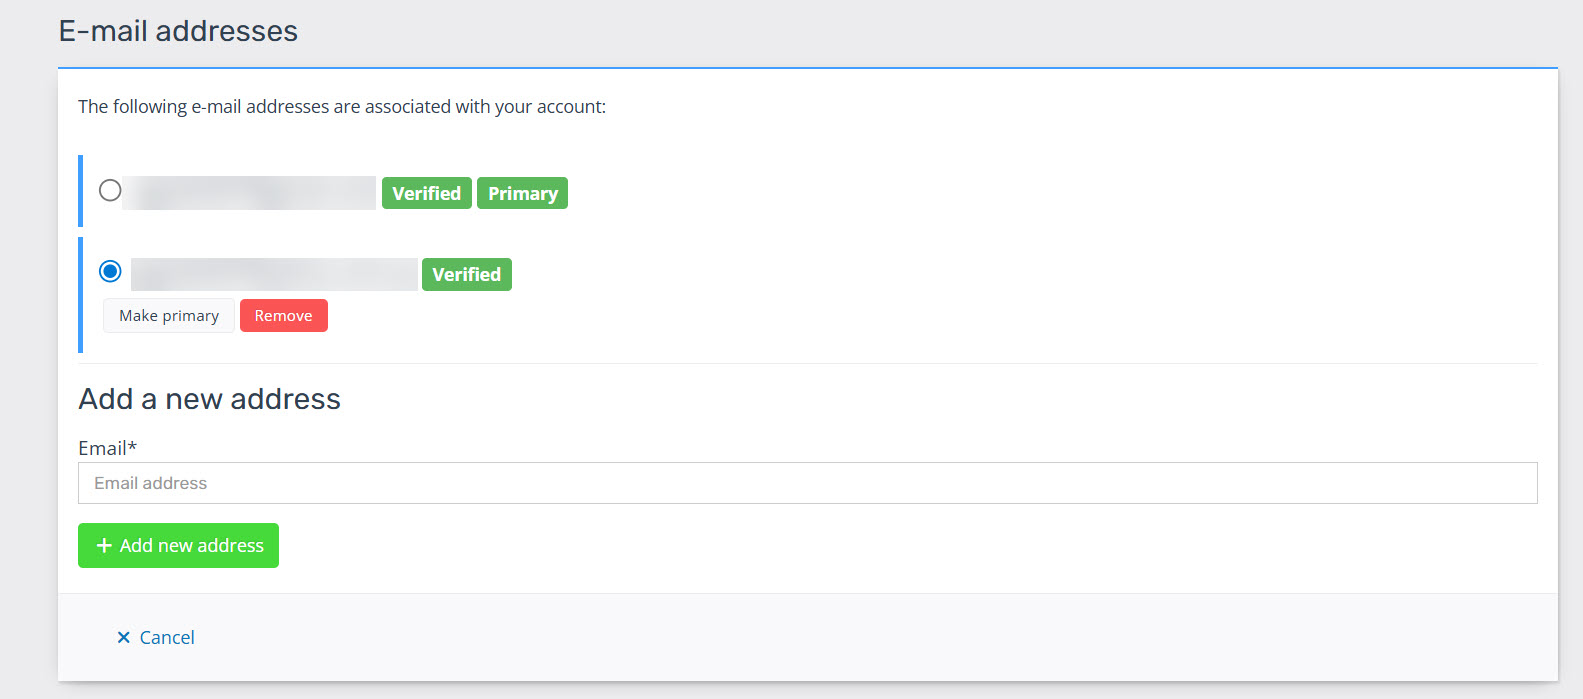Click the Verified badge on second email

click(466, 275)
